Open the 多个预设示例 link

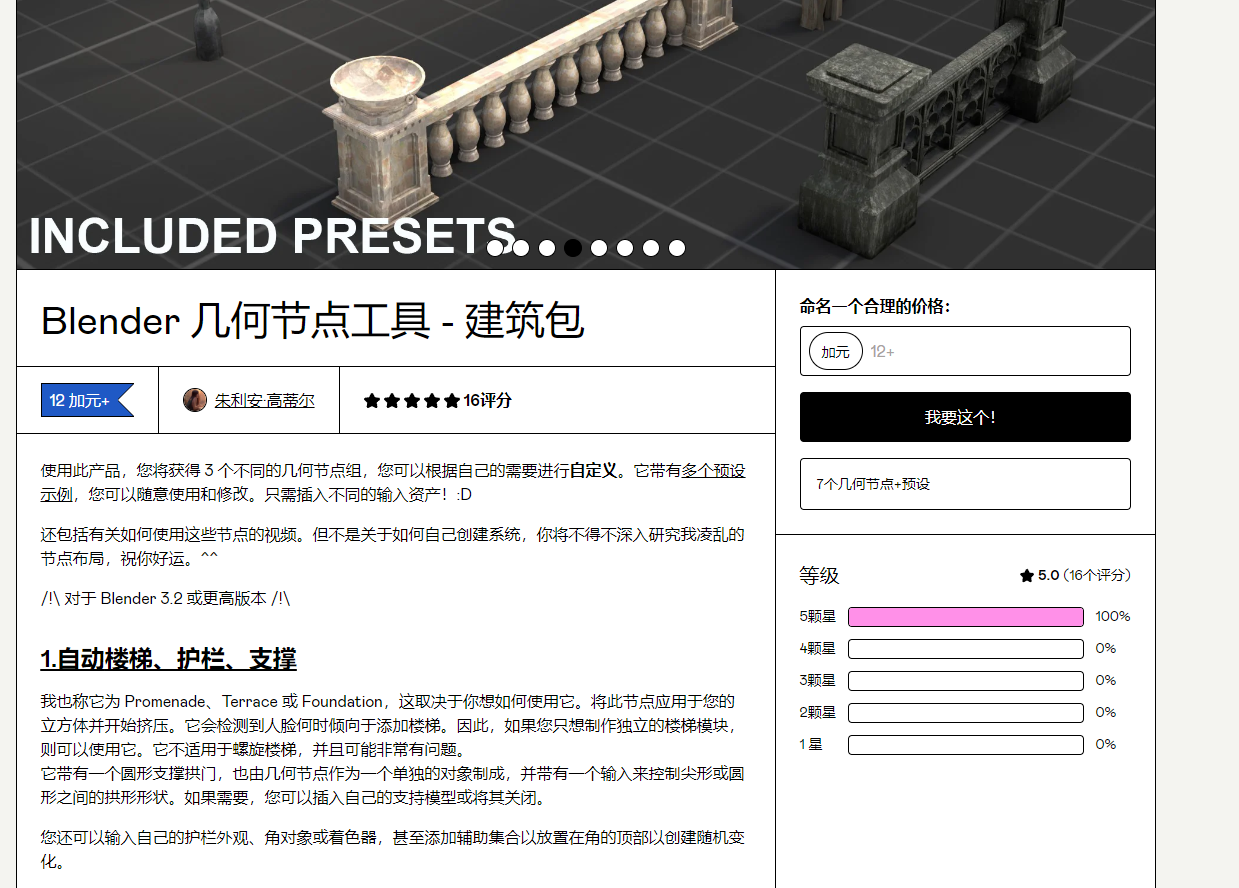click(x=713, y=470)
